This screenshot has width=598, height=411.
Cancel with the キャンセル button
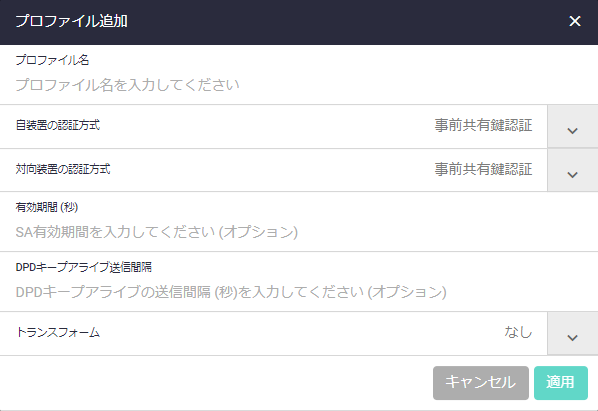pos(481,383)
